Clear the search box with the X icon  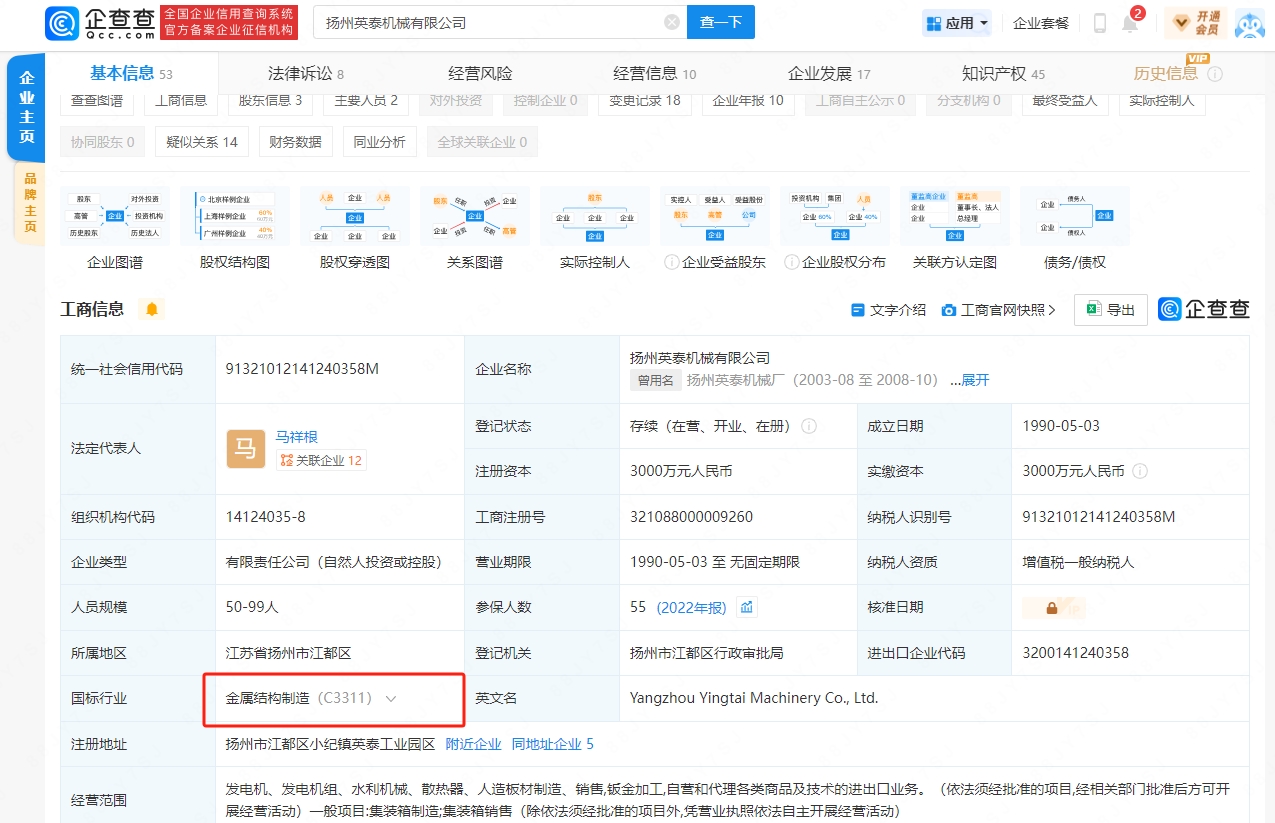[671, 22]
